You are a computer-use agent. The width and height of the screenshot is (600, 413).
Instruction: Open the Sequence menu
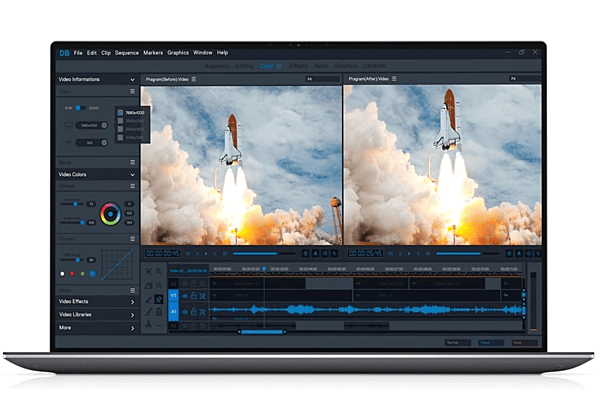pyautogui.click(x=127, y=52)
